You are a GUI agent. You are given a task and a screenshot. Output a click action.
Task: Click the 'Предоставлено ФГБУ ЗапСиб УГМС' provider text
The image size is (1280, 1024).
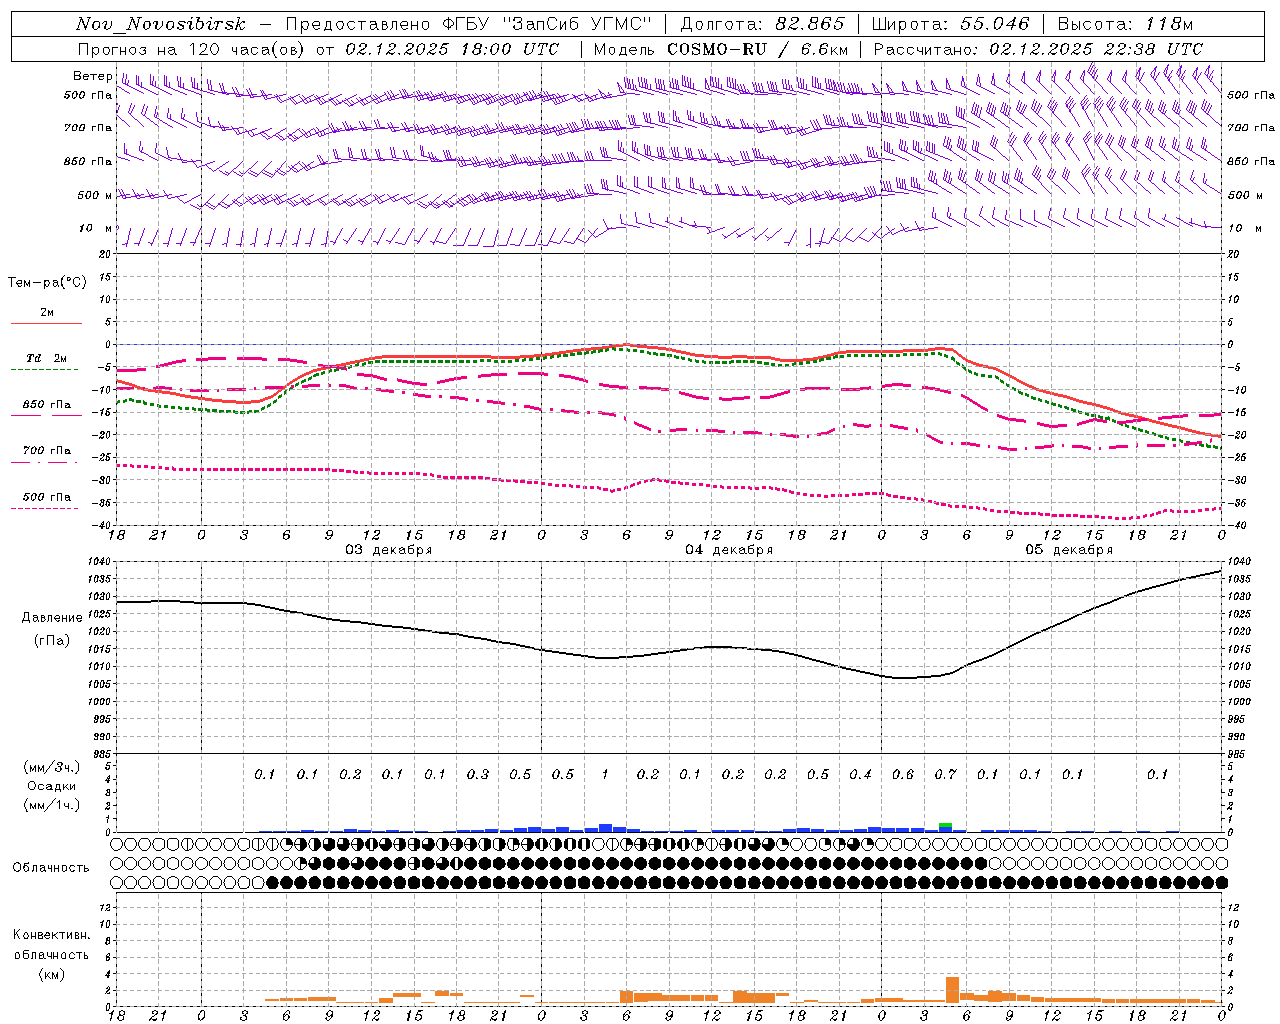pyautogui.click(x=469, y=24)
